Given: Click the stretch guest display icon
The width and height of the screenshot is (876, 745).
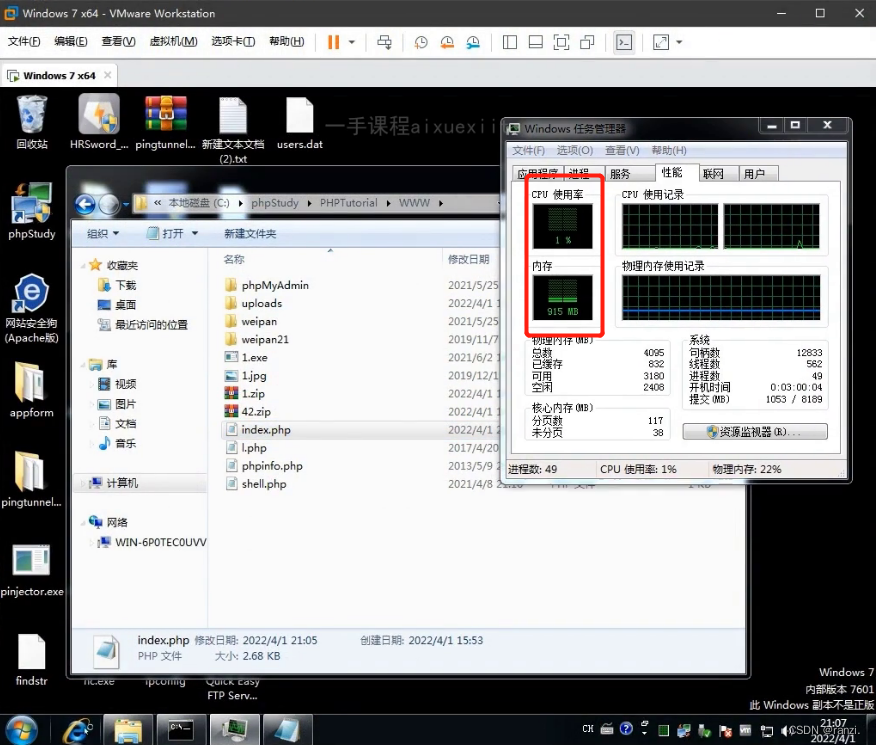Looking at the screenshot, I should click(661, 42).
